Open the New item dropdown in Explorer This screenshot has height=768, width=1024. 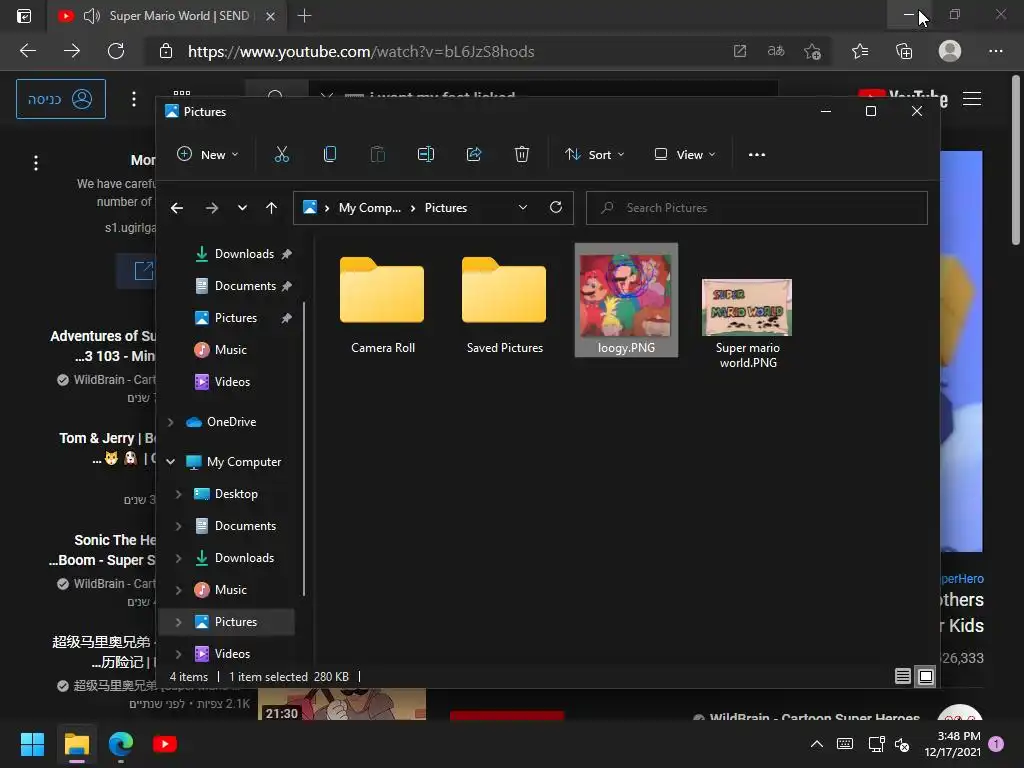click(x=208, y=155)
